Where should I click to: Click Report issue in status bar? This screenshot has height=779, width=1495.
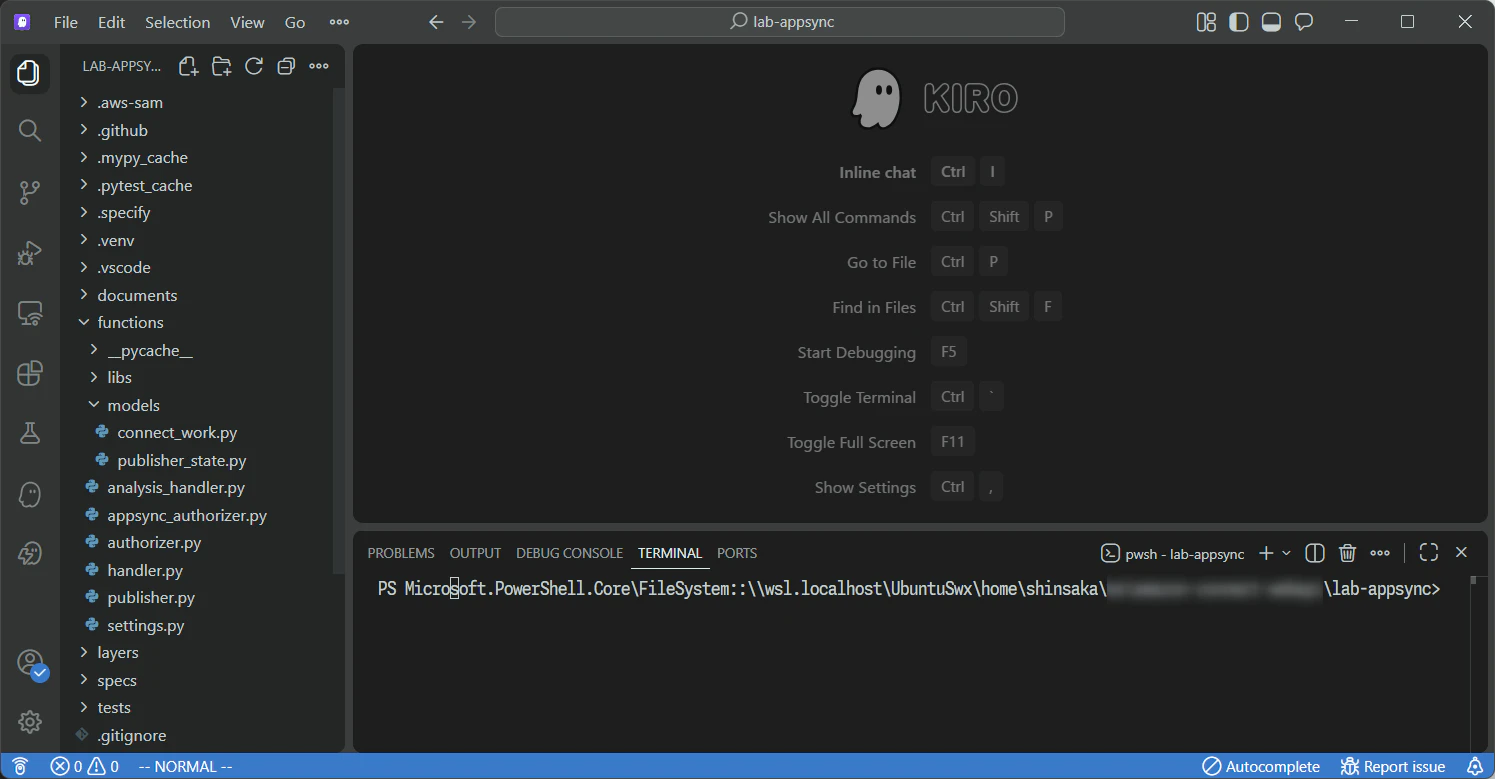(1393, 767)
